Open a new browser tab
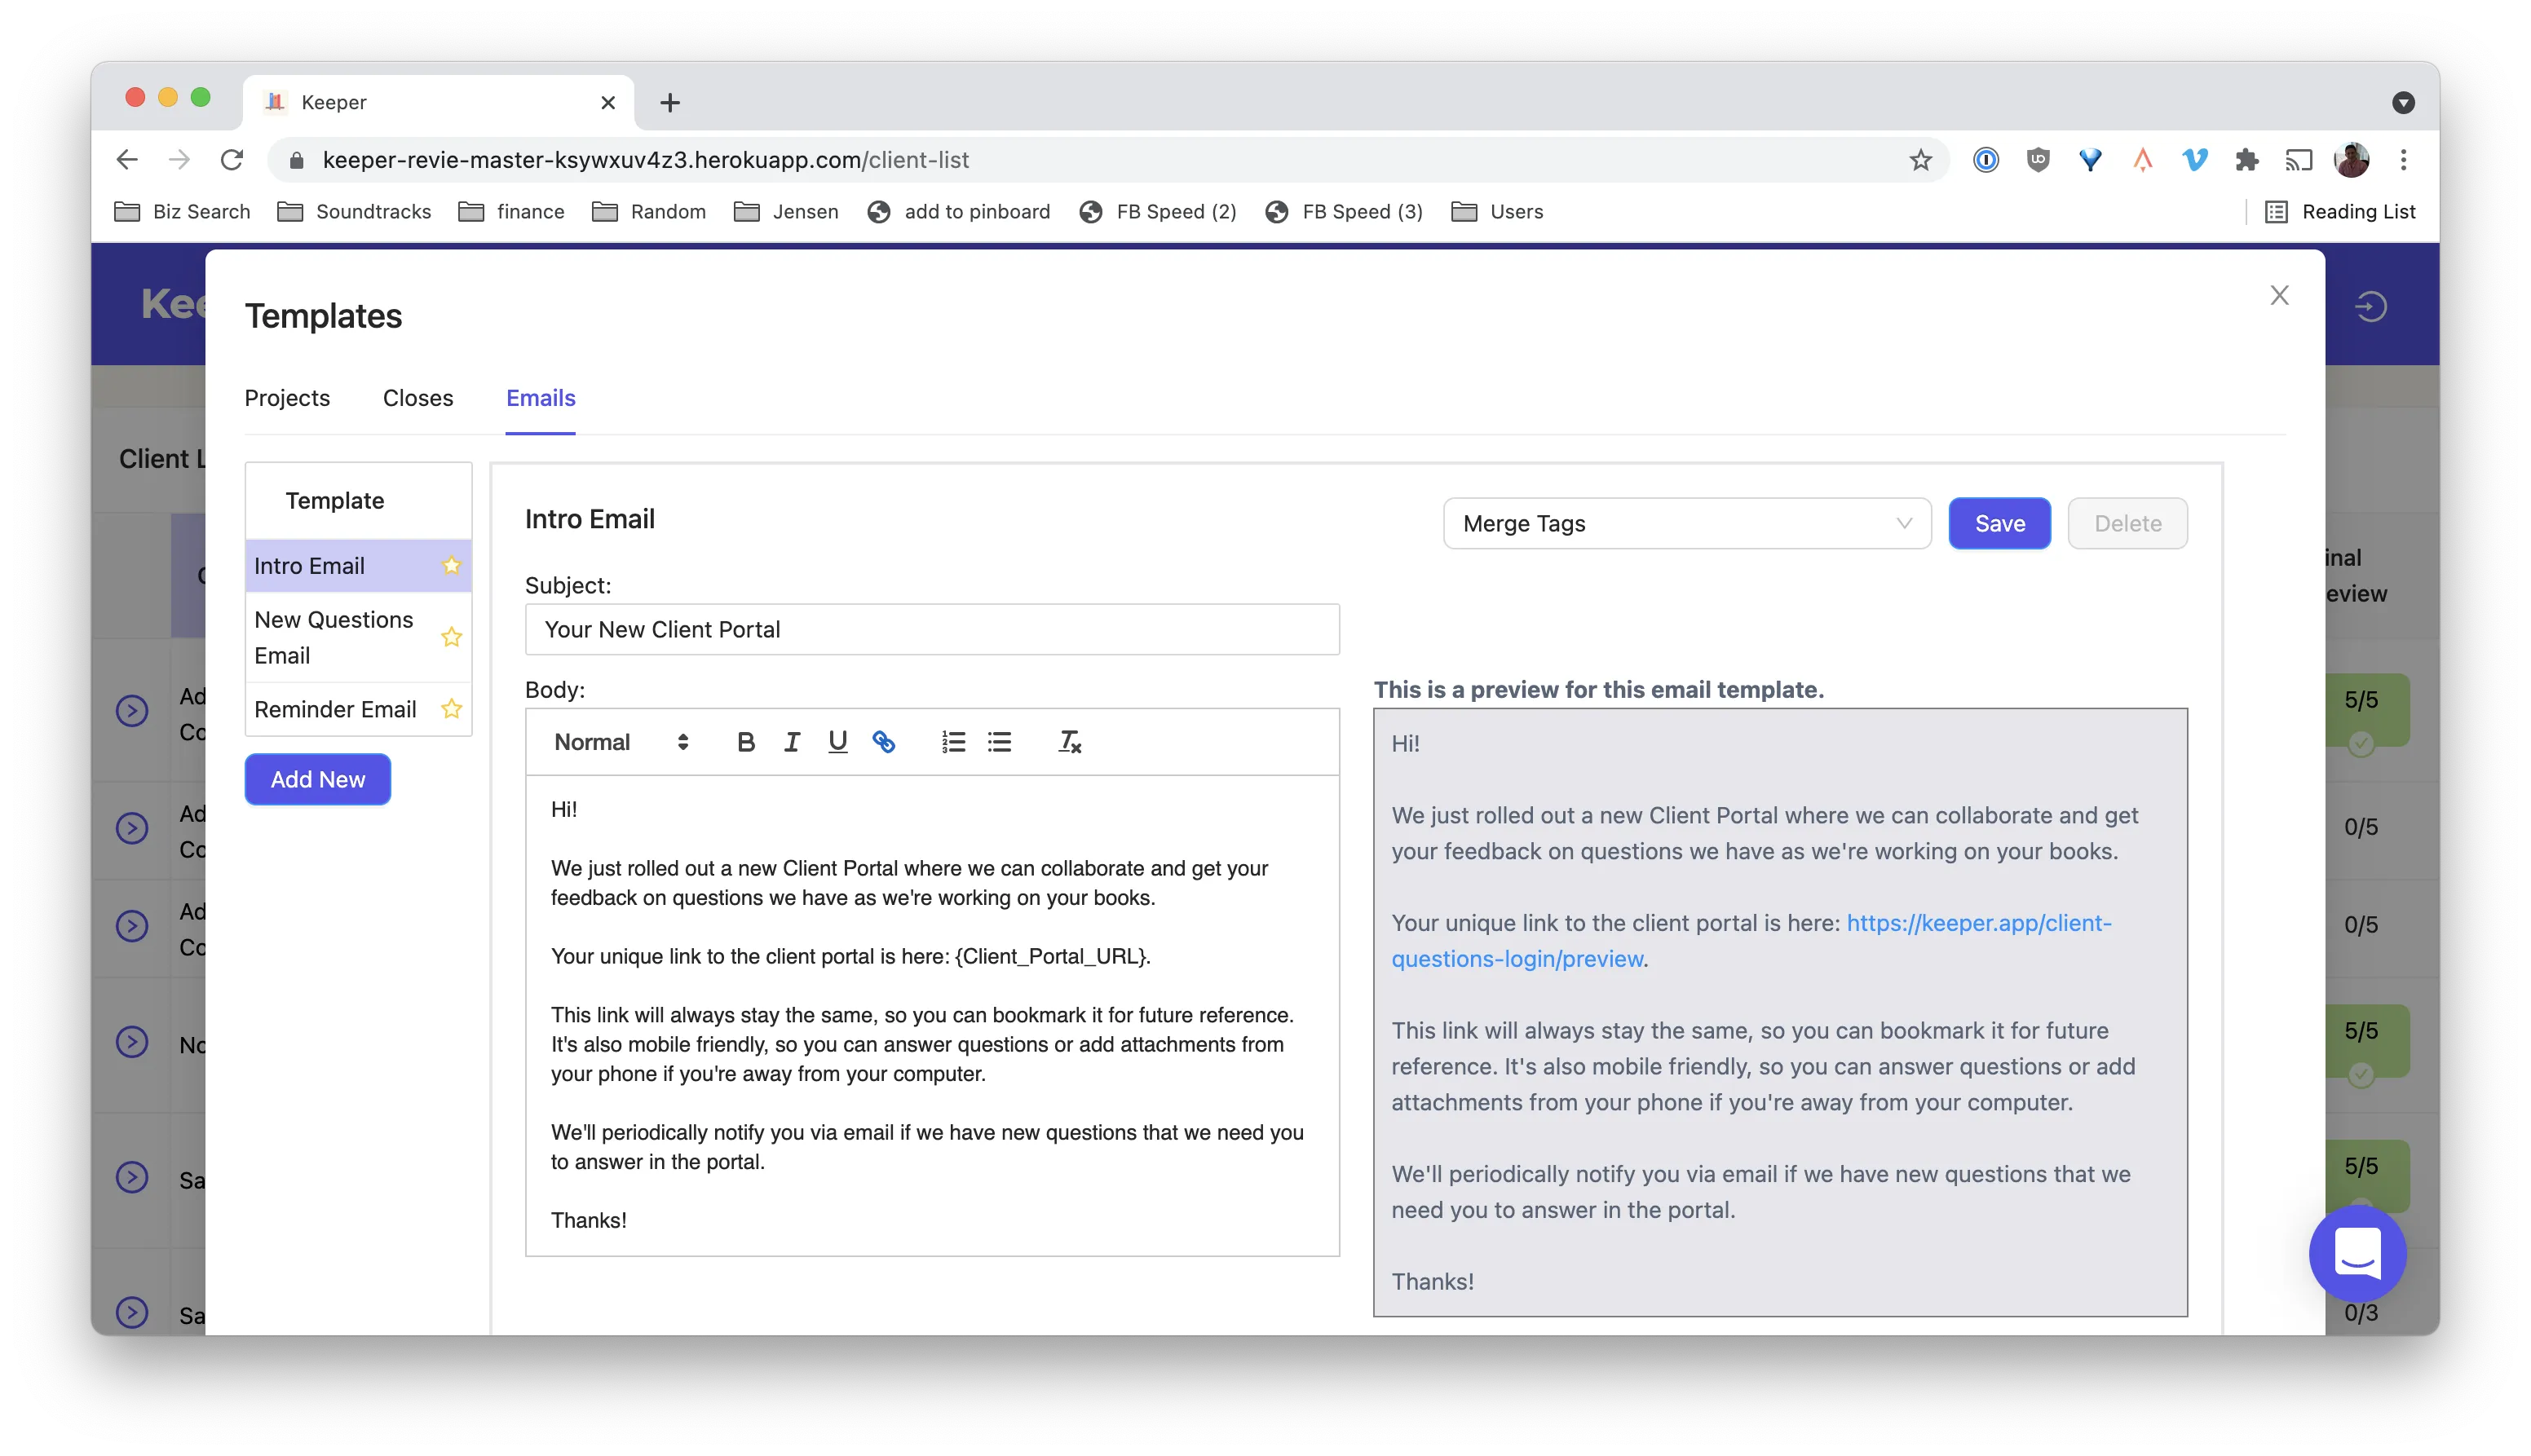The image size is (2531, 1456). (670, 102)
